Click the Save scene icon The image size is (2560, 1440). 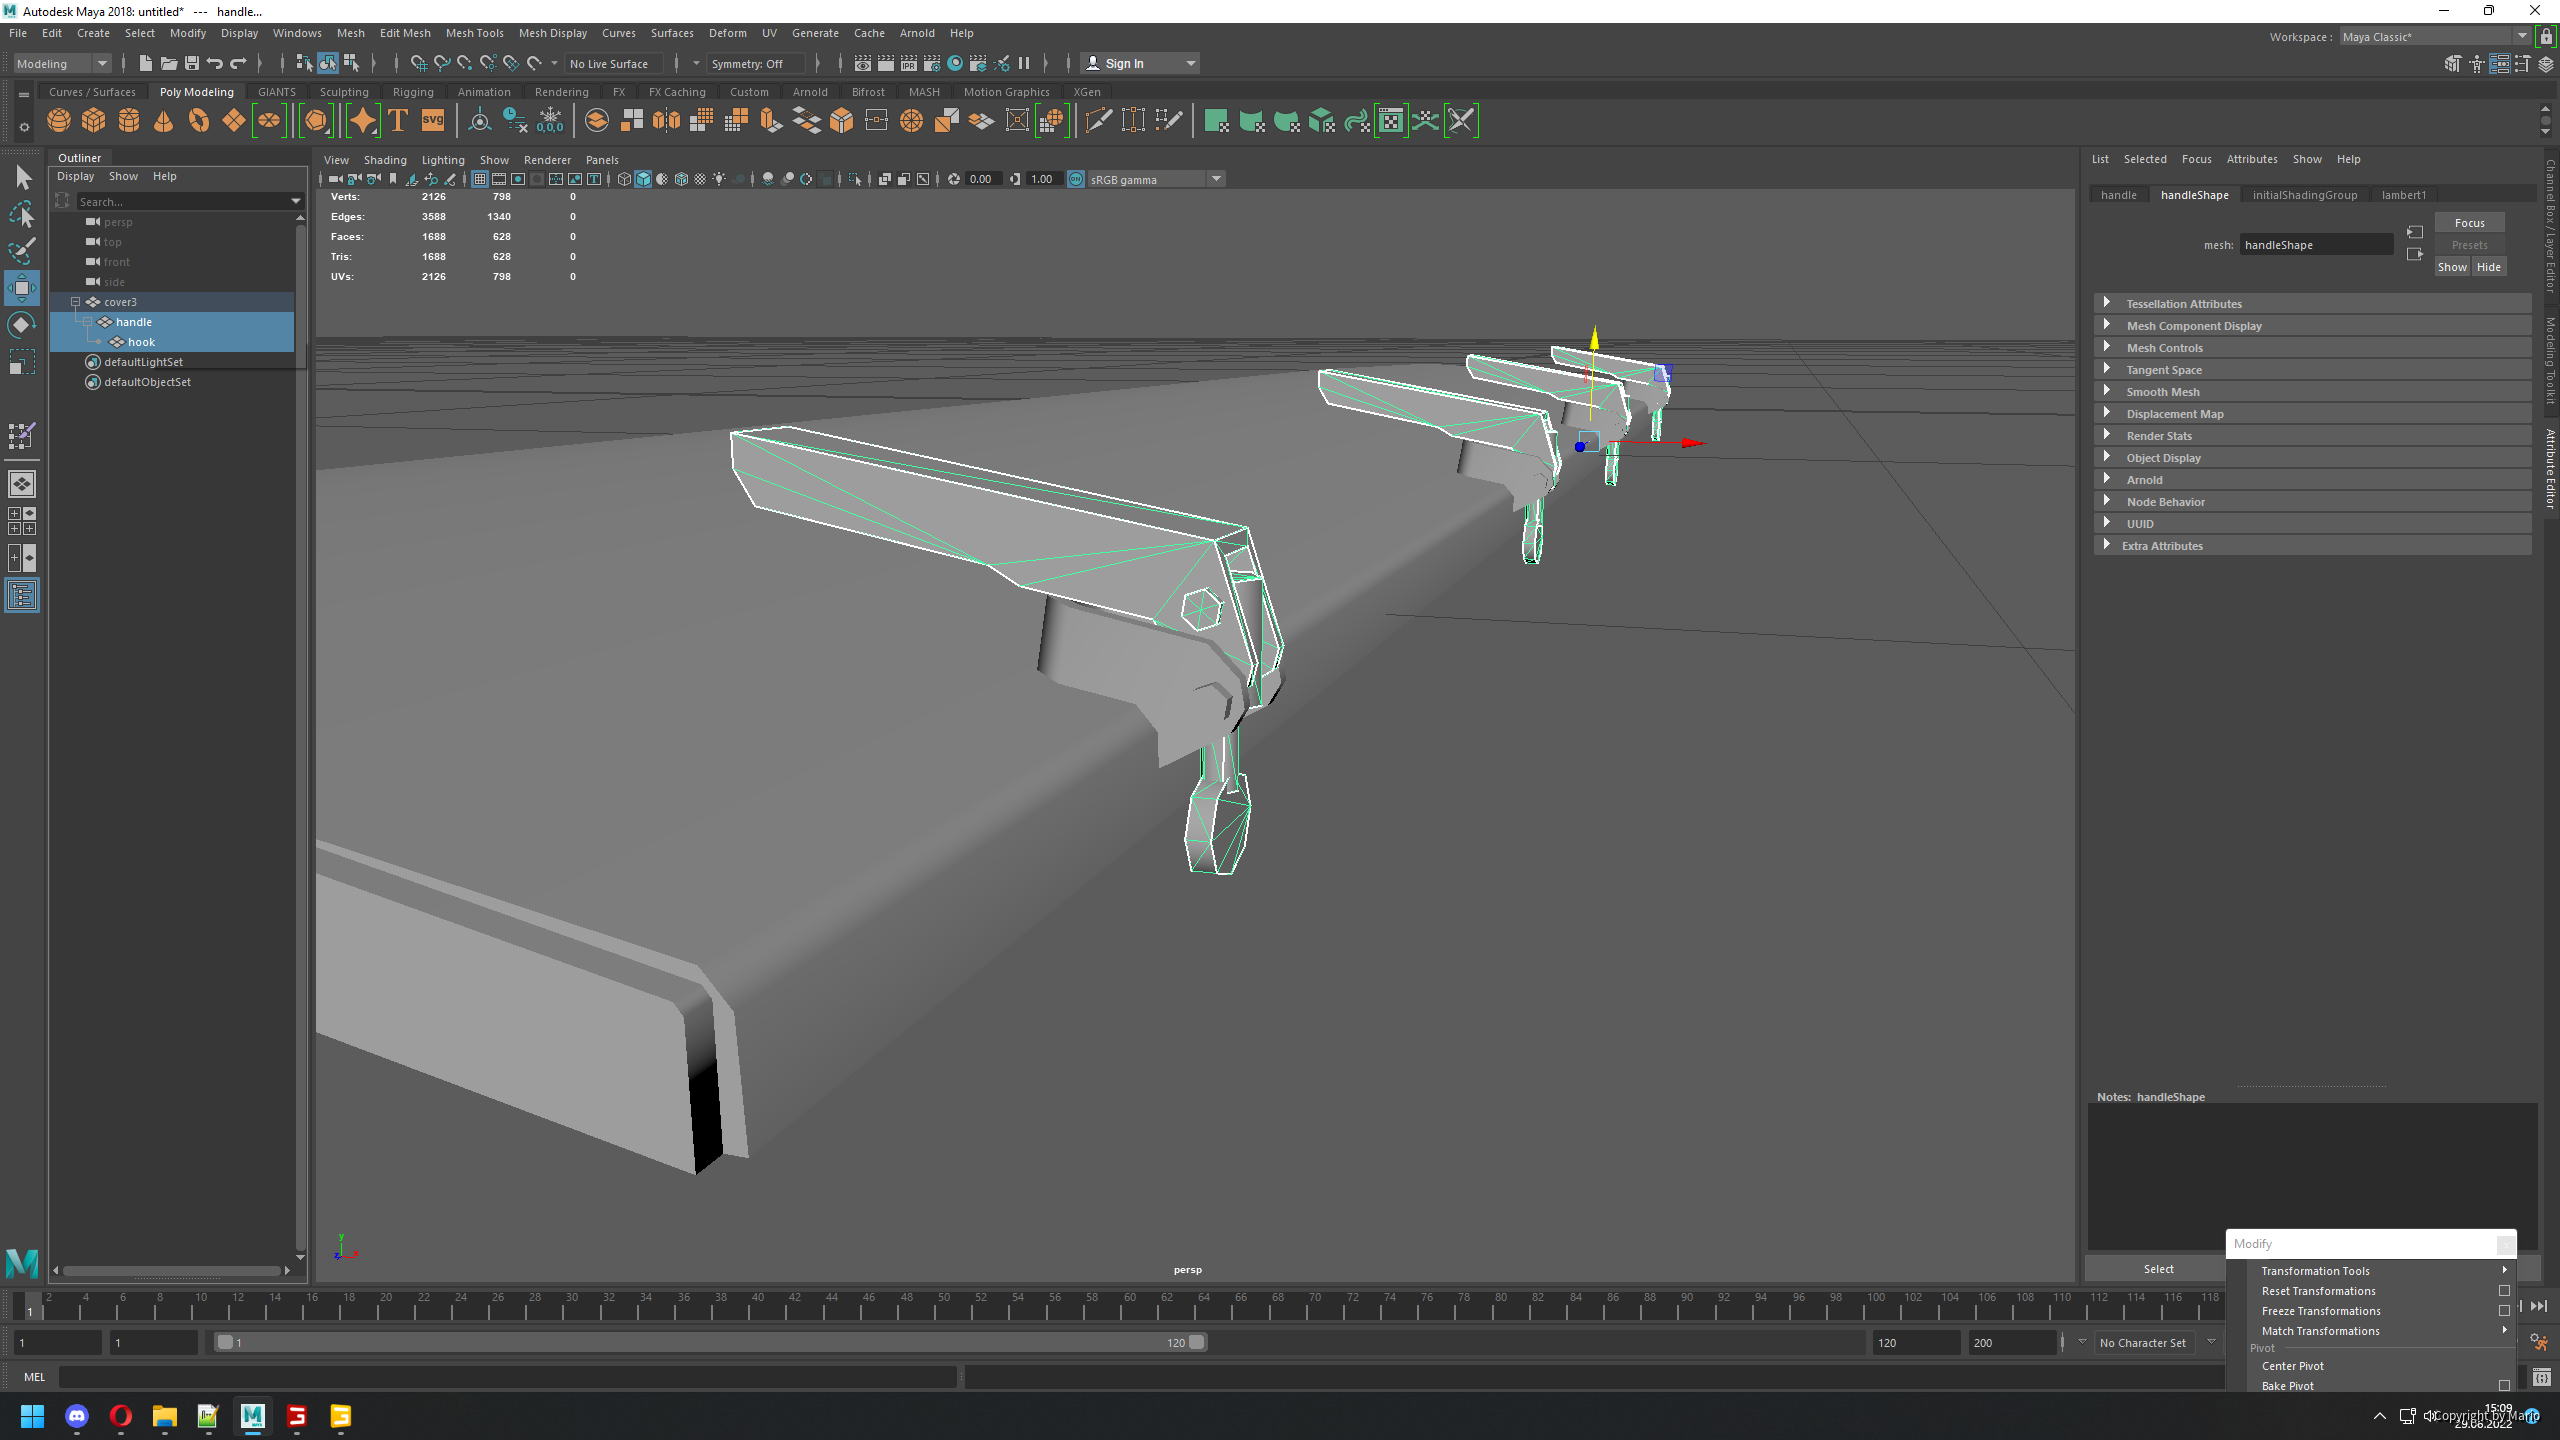(x=192, y=63)
